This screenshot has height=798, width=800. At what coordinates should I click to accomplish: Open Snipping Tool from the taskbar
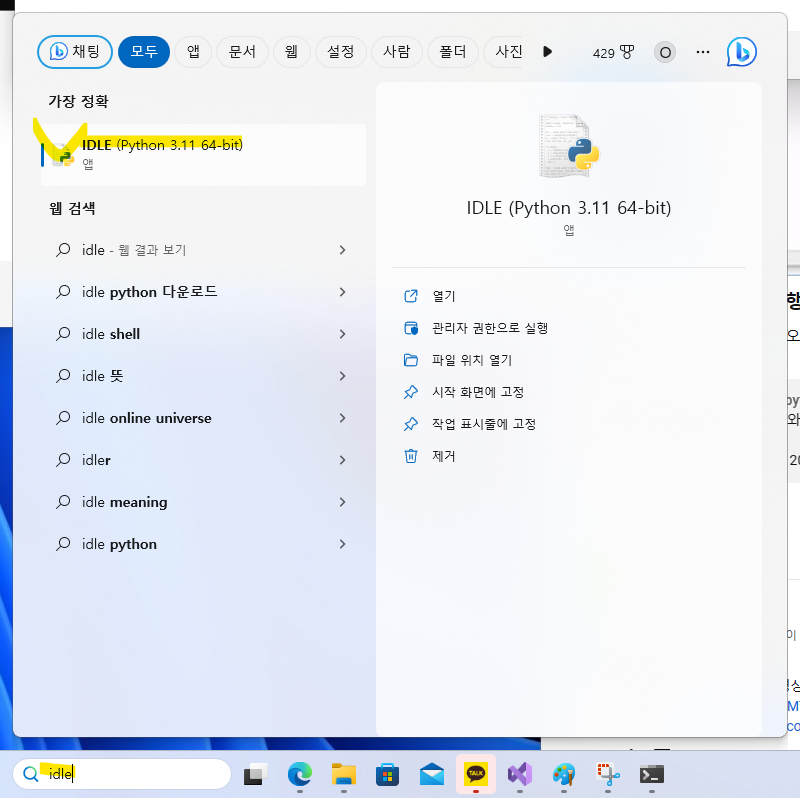pos(608,775)
